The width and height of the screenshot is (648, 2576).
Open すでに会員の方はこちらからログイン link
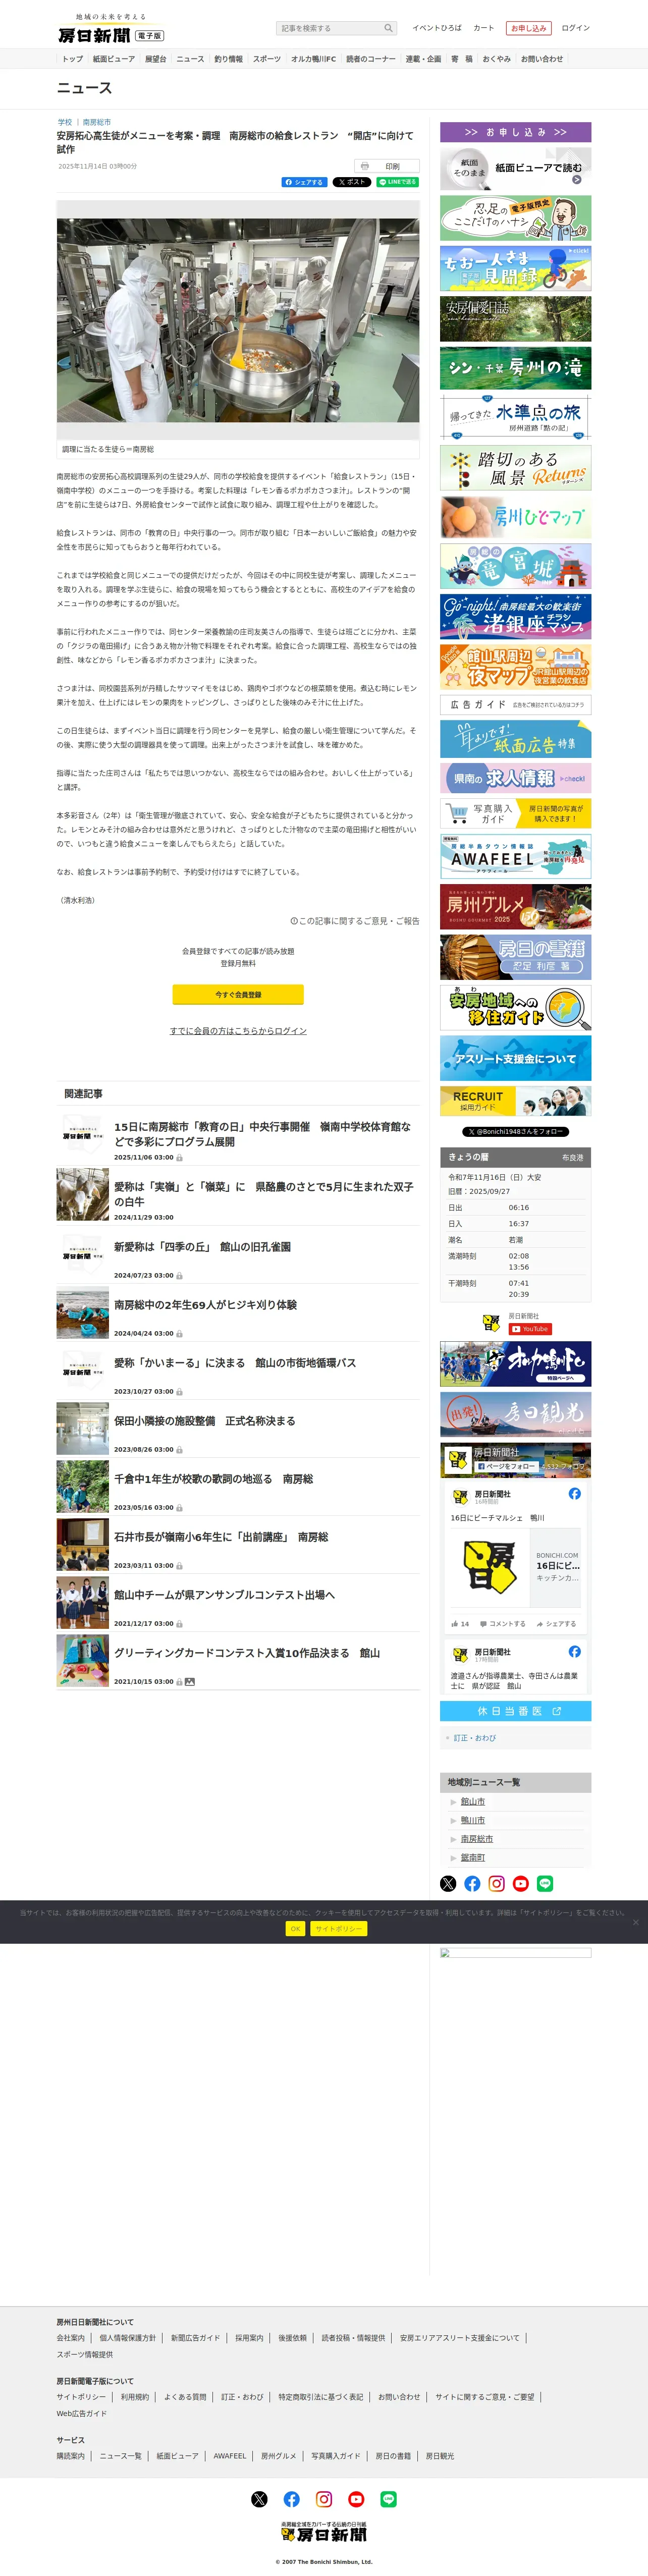click(238, 1030)
